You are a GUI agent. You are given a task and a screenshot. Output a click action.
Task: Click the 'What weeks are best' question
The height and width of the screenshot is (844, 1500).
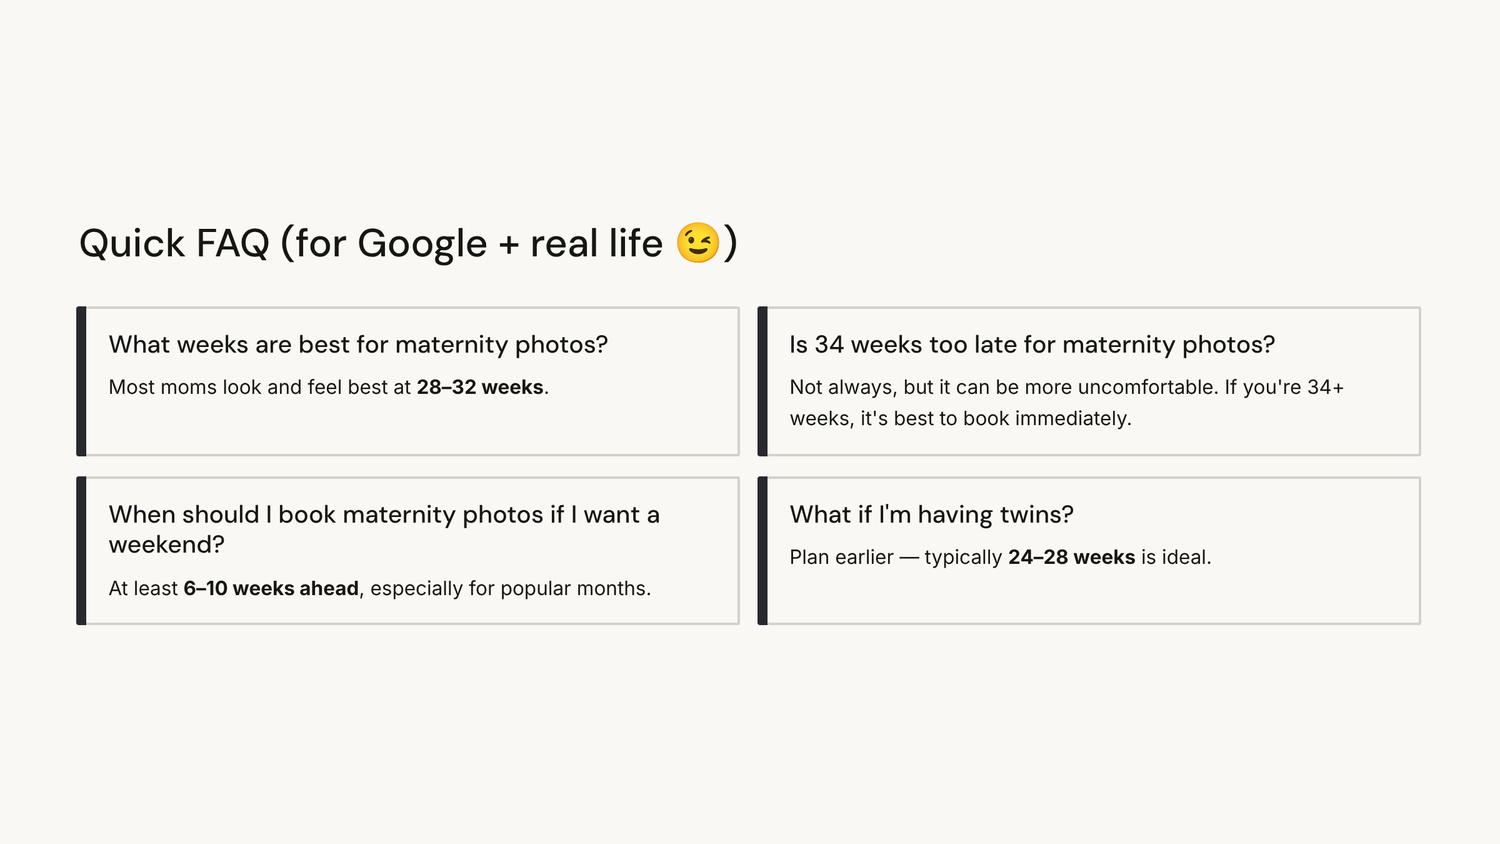pyautogui.click(x=358, y=344)
